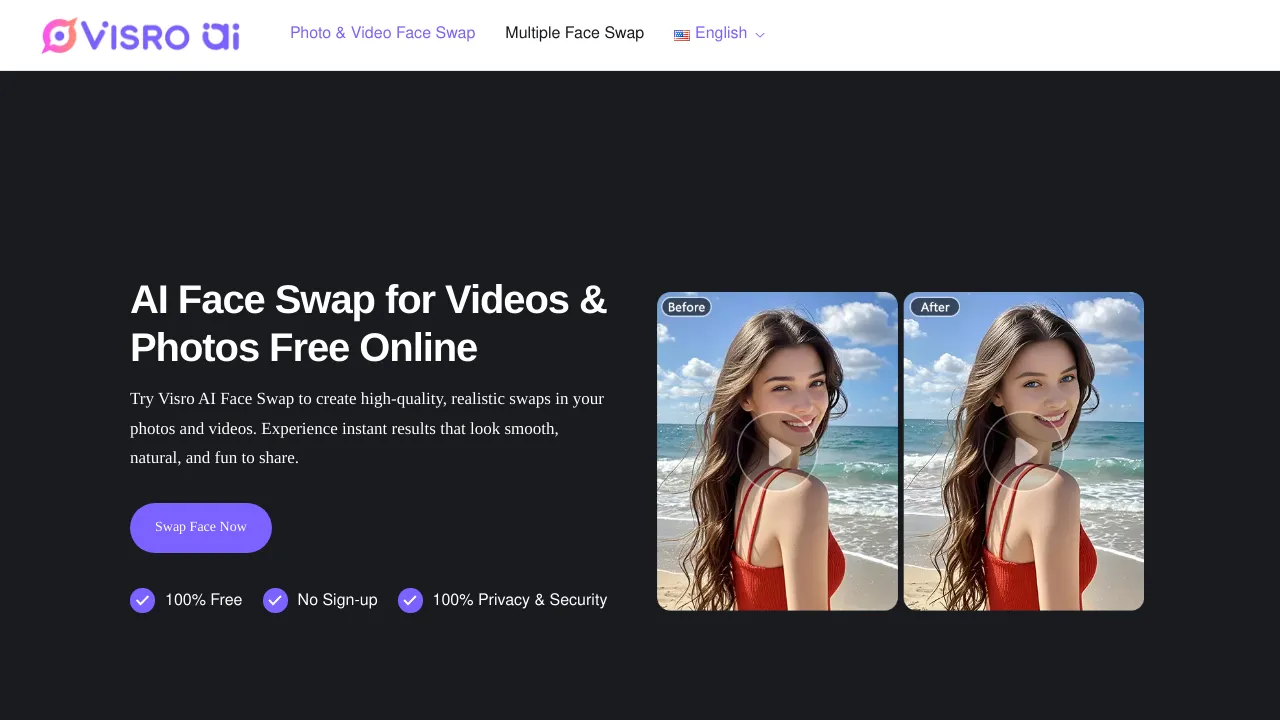Viewport: 1280px width, 720px height.
Task: Open the Photo & Video Face Swap page
Action: pyautogui.click(x=382, y=33)
